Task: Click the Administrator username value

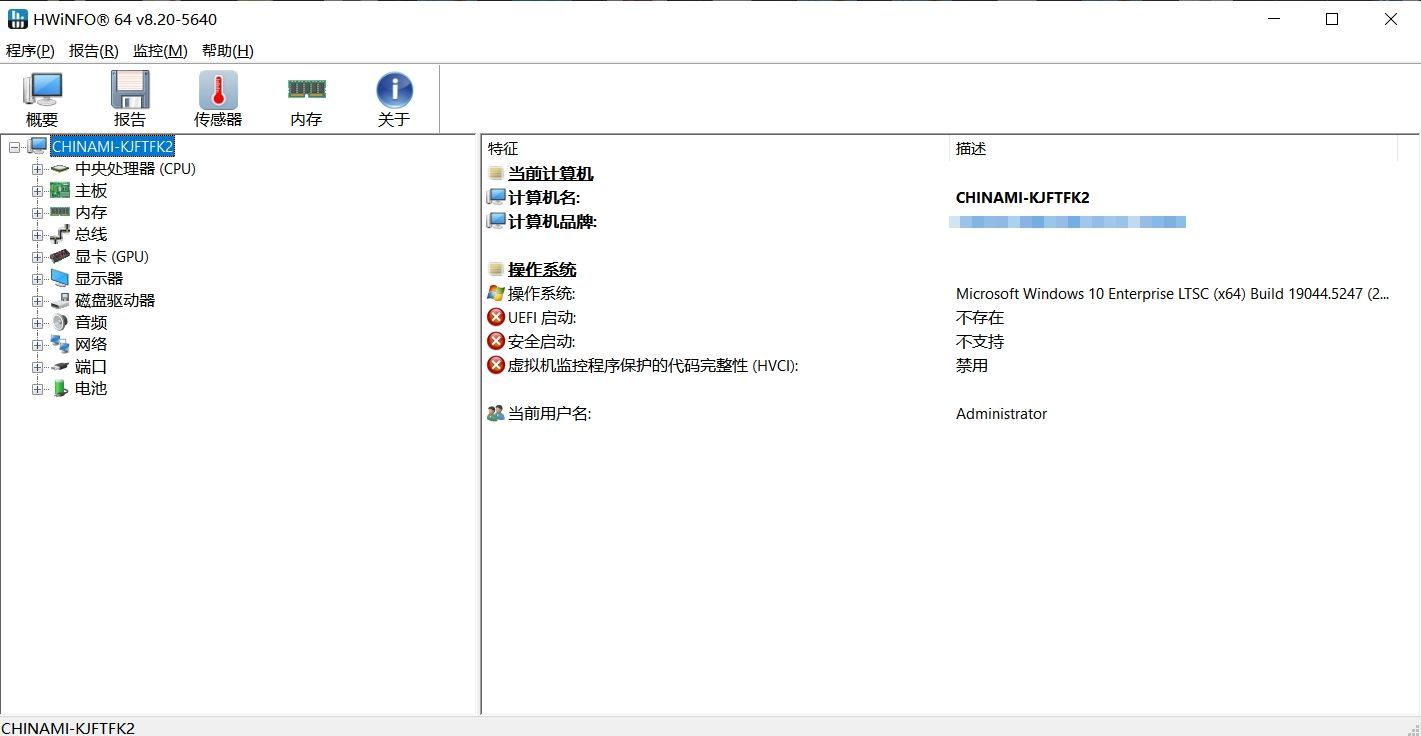Action: [1002, 414]
